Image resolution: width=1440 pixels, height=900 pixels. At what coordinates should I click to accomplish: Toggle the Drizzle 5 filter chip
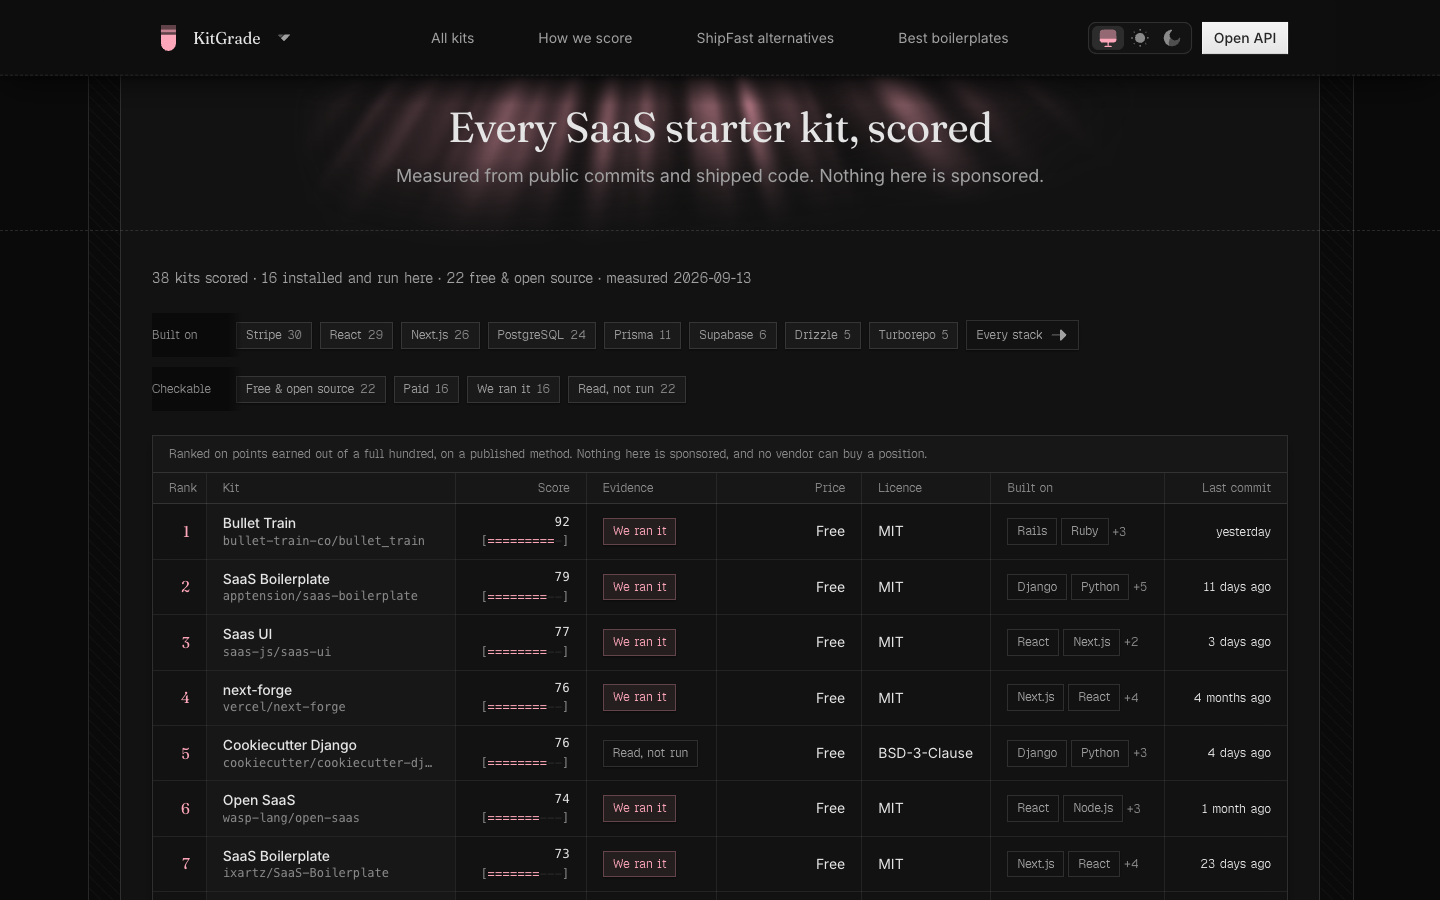[x=823, y=335]
